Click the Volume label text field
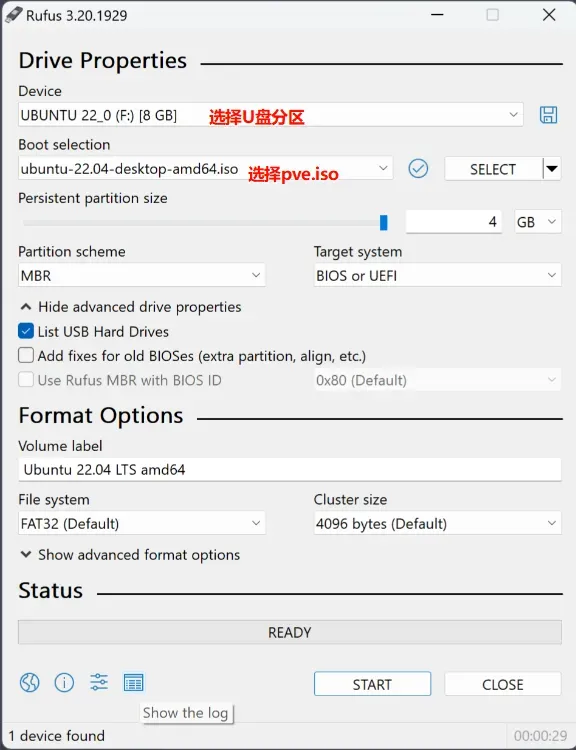This screenshot has height=750, width=576. (x=289, y=470)
